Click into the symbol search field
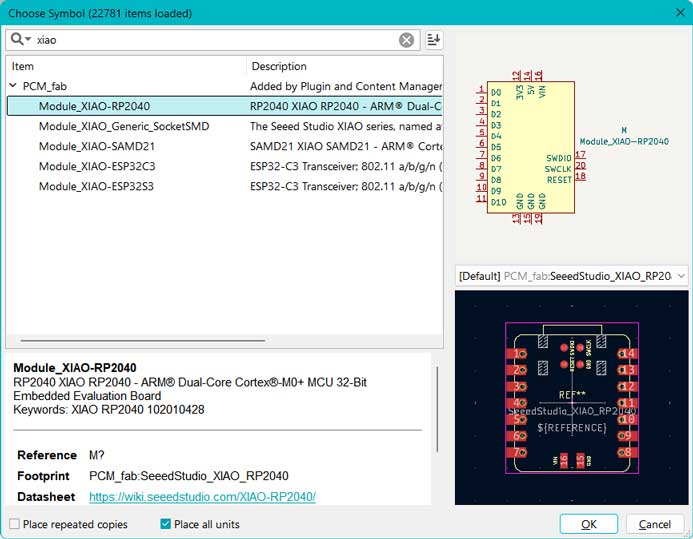693x539 pixels. (214, 40)
